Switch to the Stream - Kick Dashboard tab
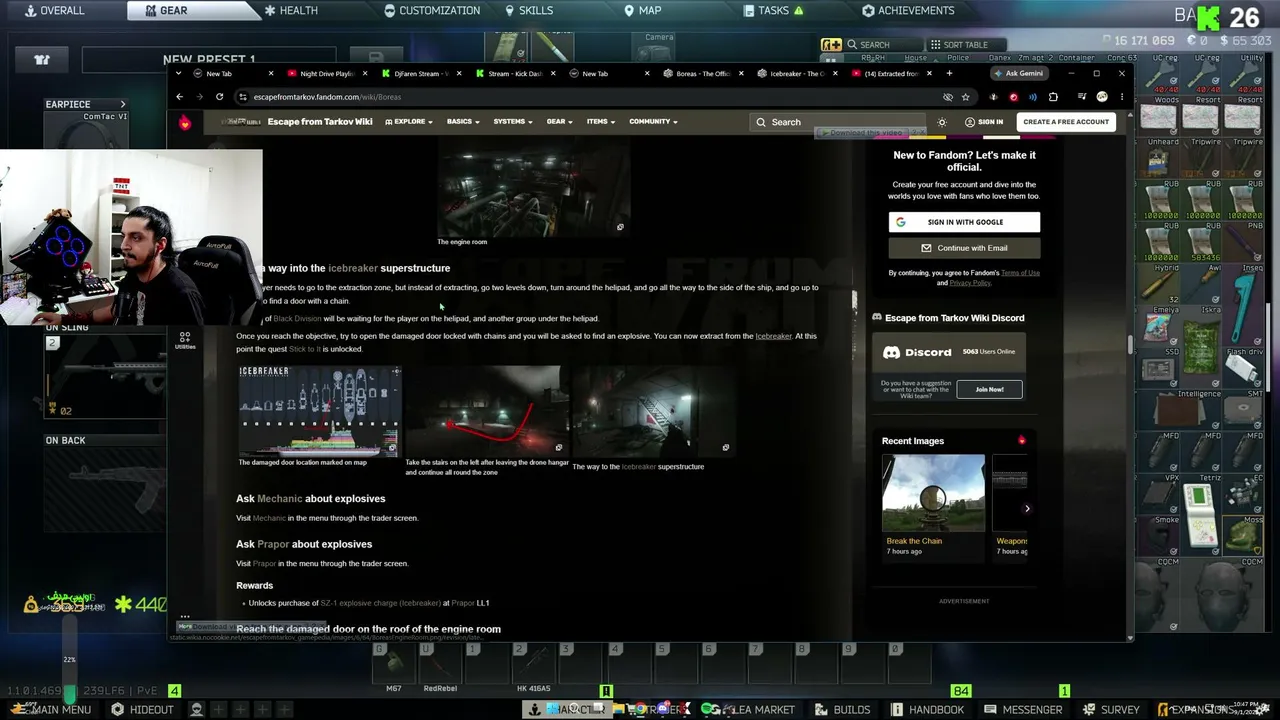 [515, 73]
